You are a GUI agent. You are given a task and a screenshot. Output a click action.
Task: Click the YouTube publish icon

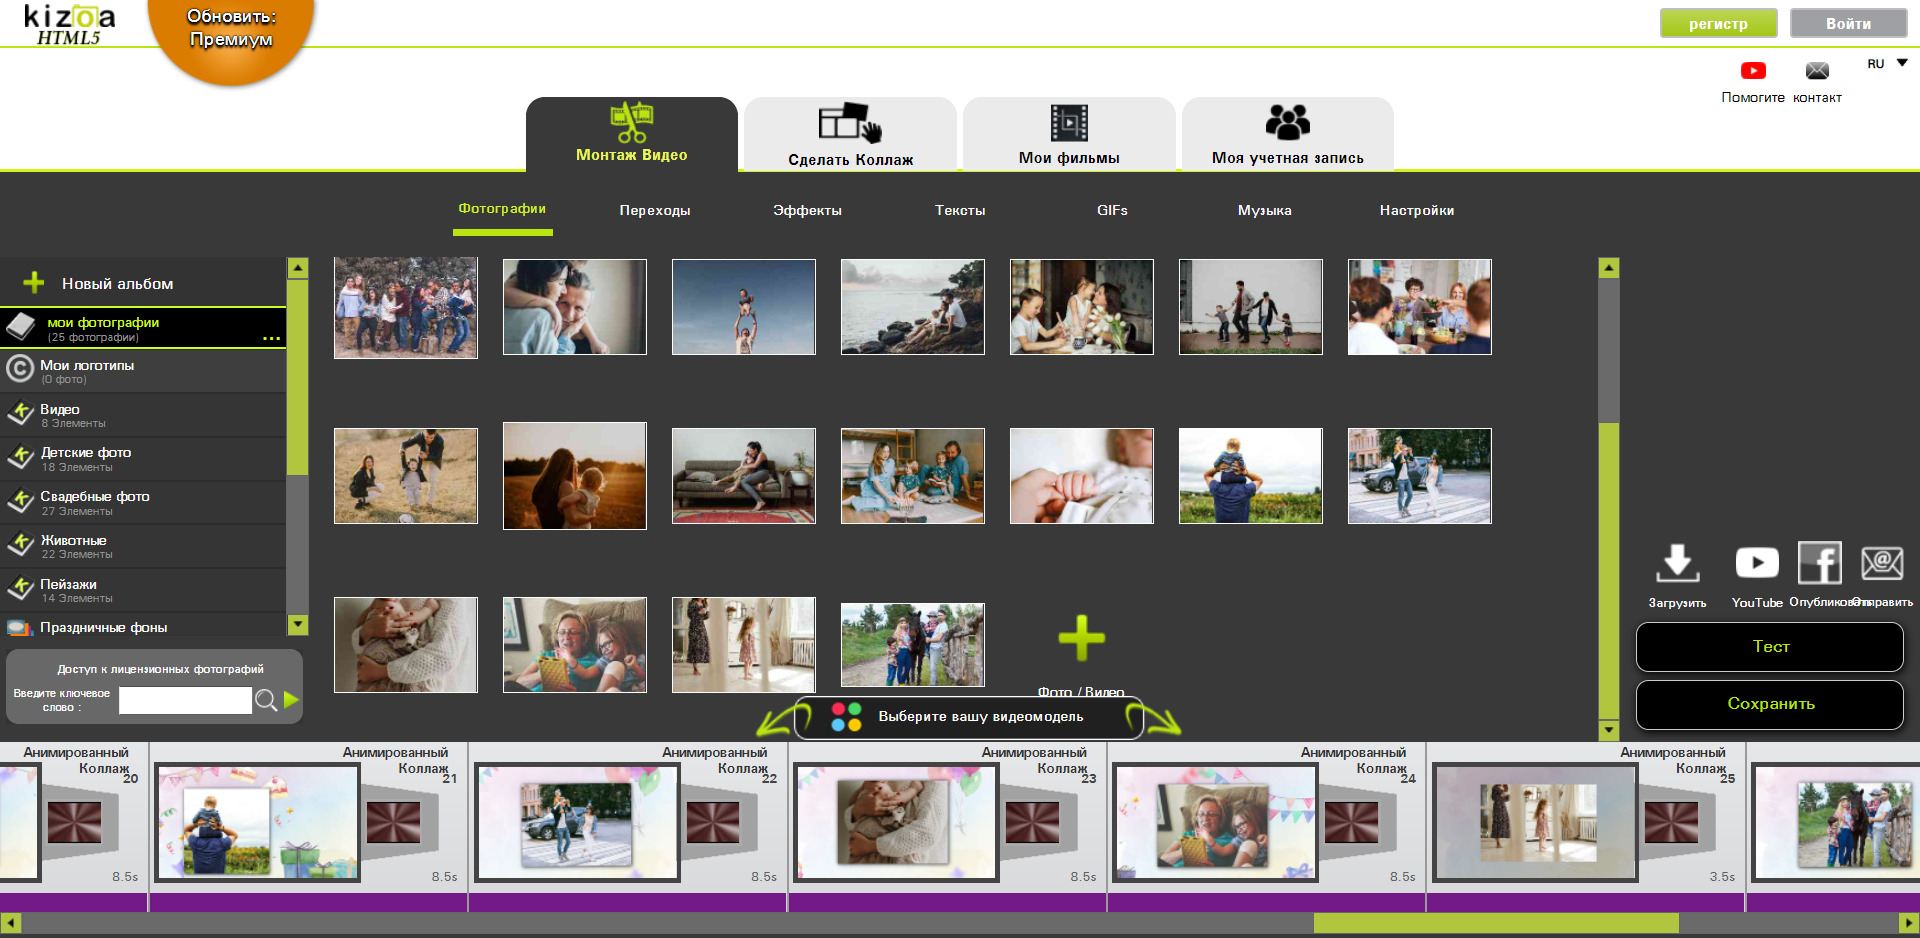click(x=1757, y=563)
